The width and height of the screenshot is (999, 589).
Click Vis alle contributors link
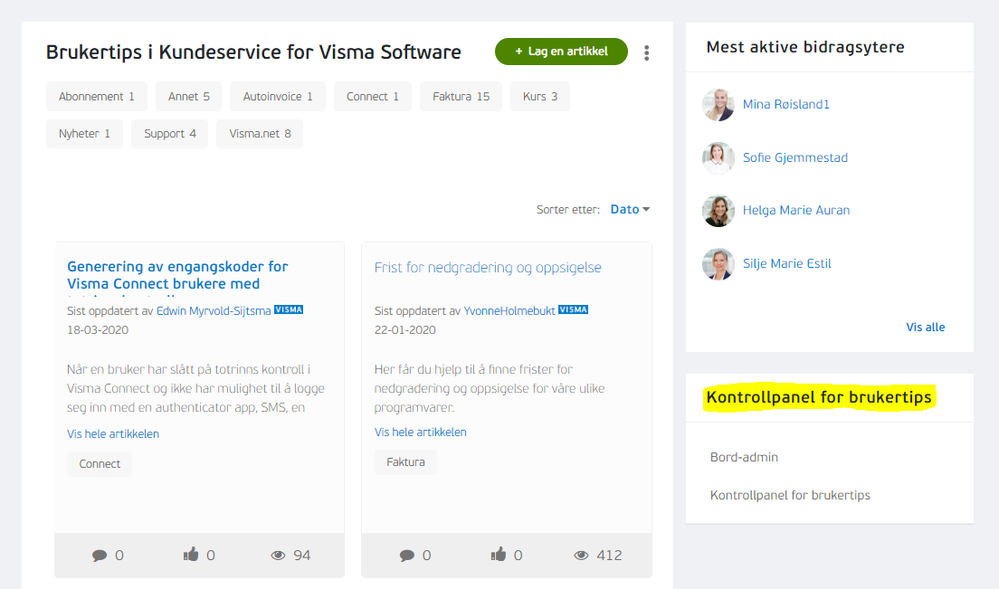(926, 327)
